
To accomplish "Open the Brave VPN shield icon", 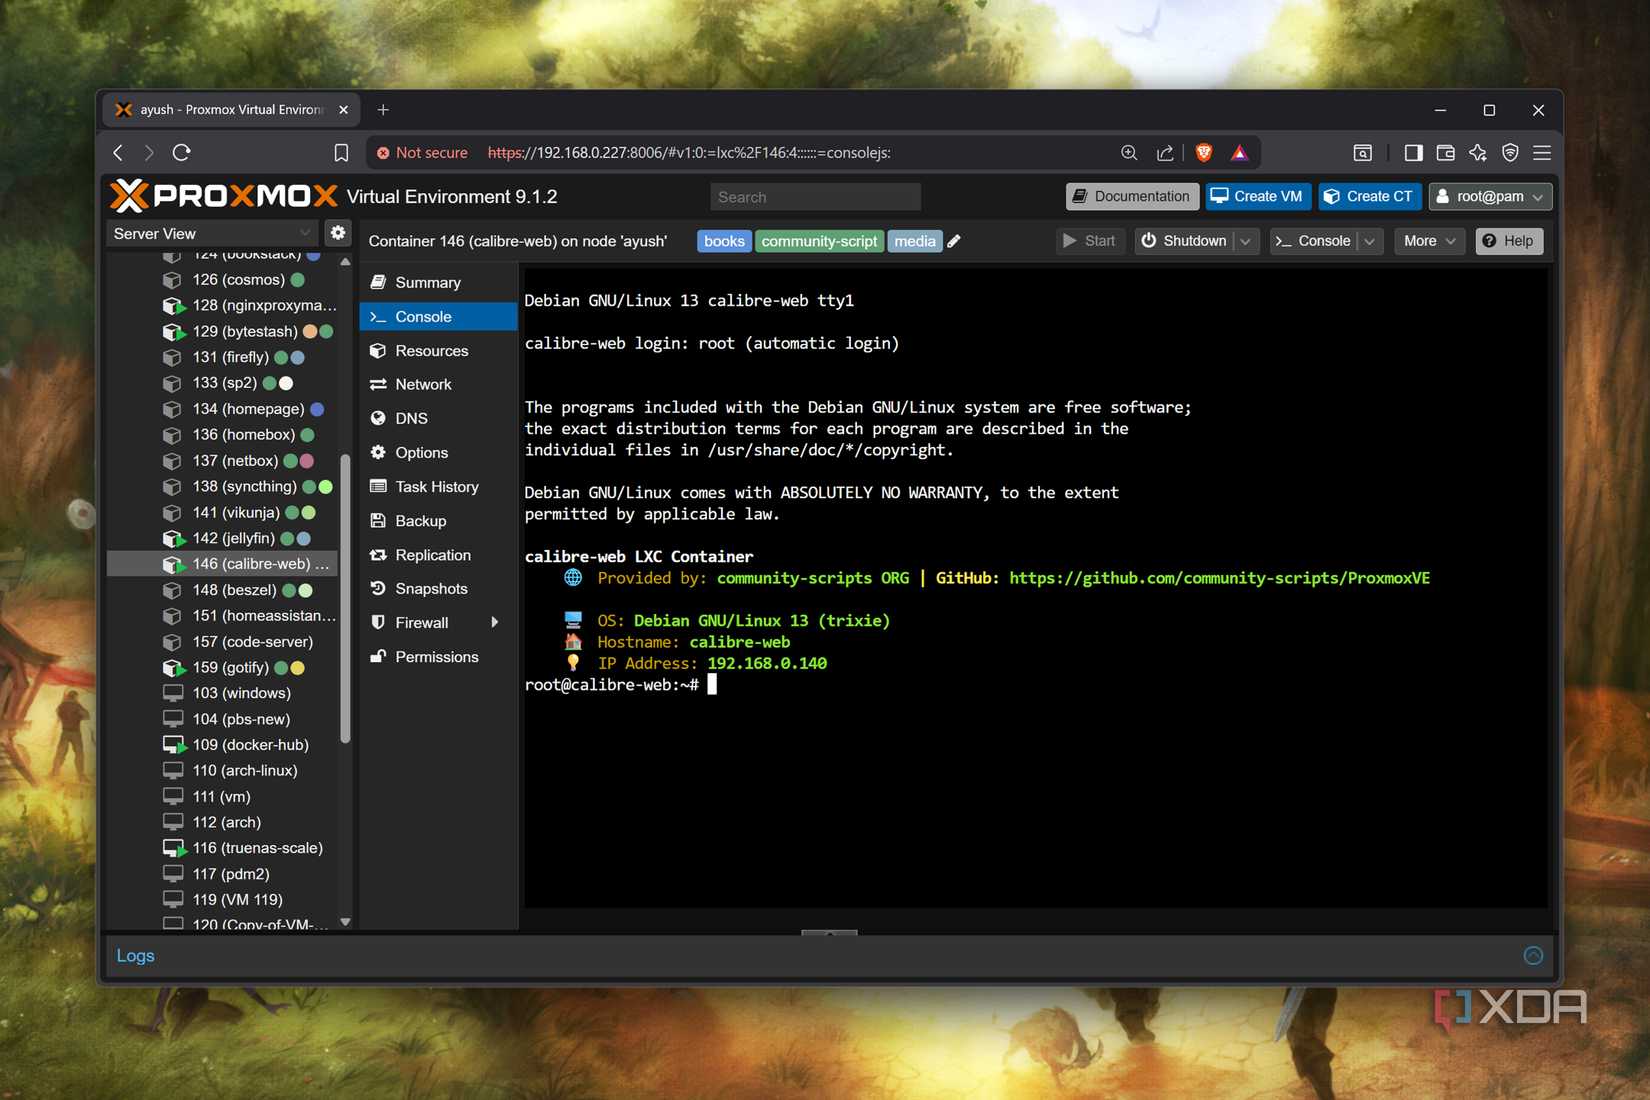I will 1510,153.
